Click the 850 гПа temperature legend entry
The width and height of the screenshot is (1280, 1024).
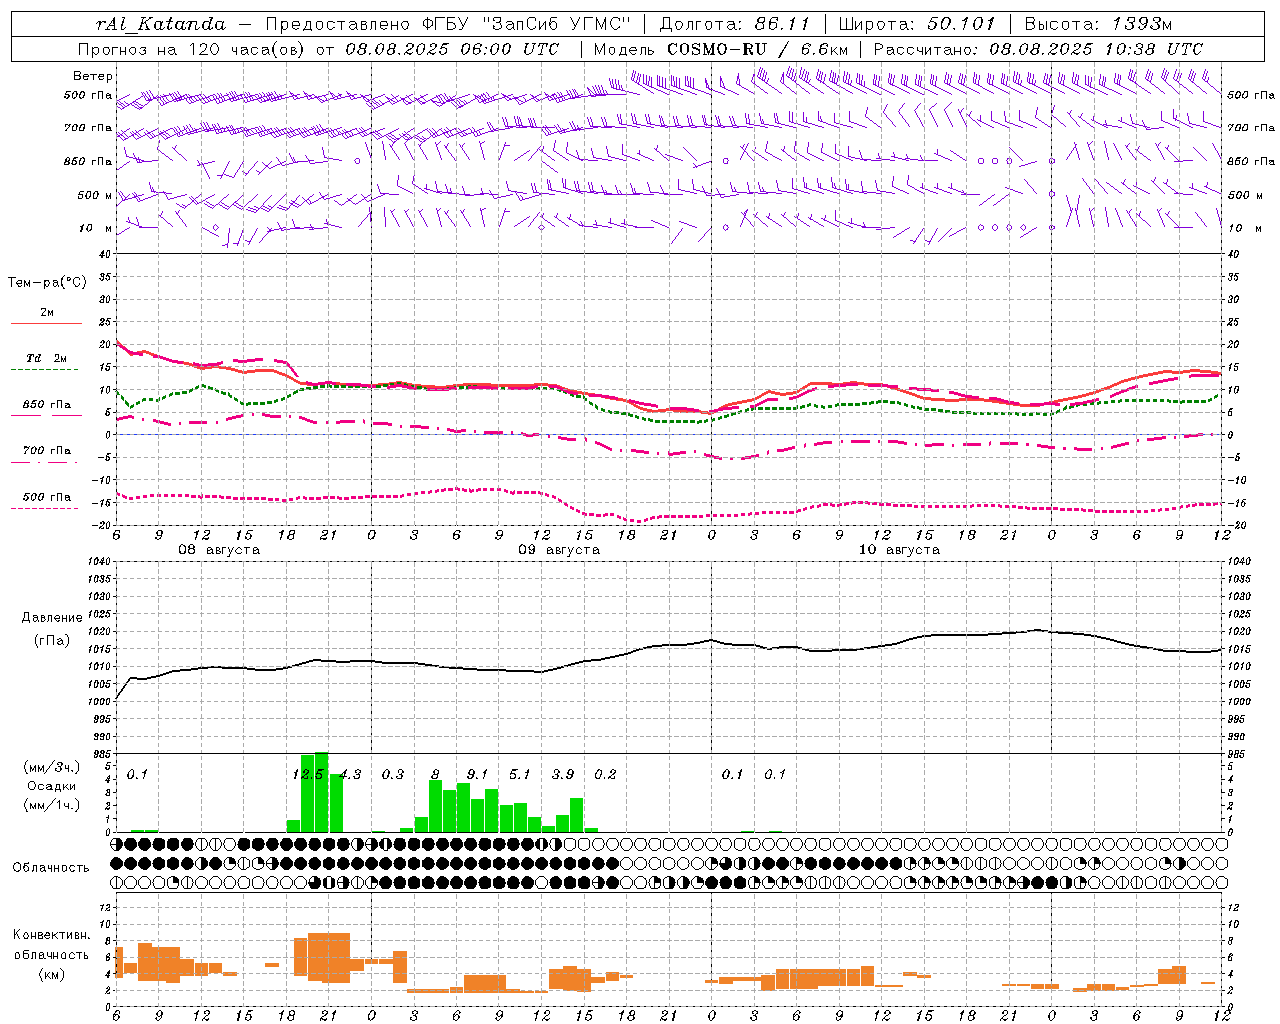[x=46, y=405]
